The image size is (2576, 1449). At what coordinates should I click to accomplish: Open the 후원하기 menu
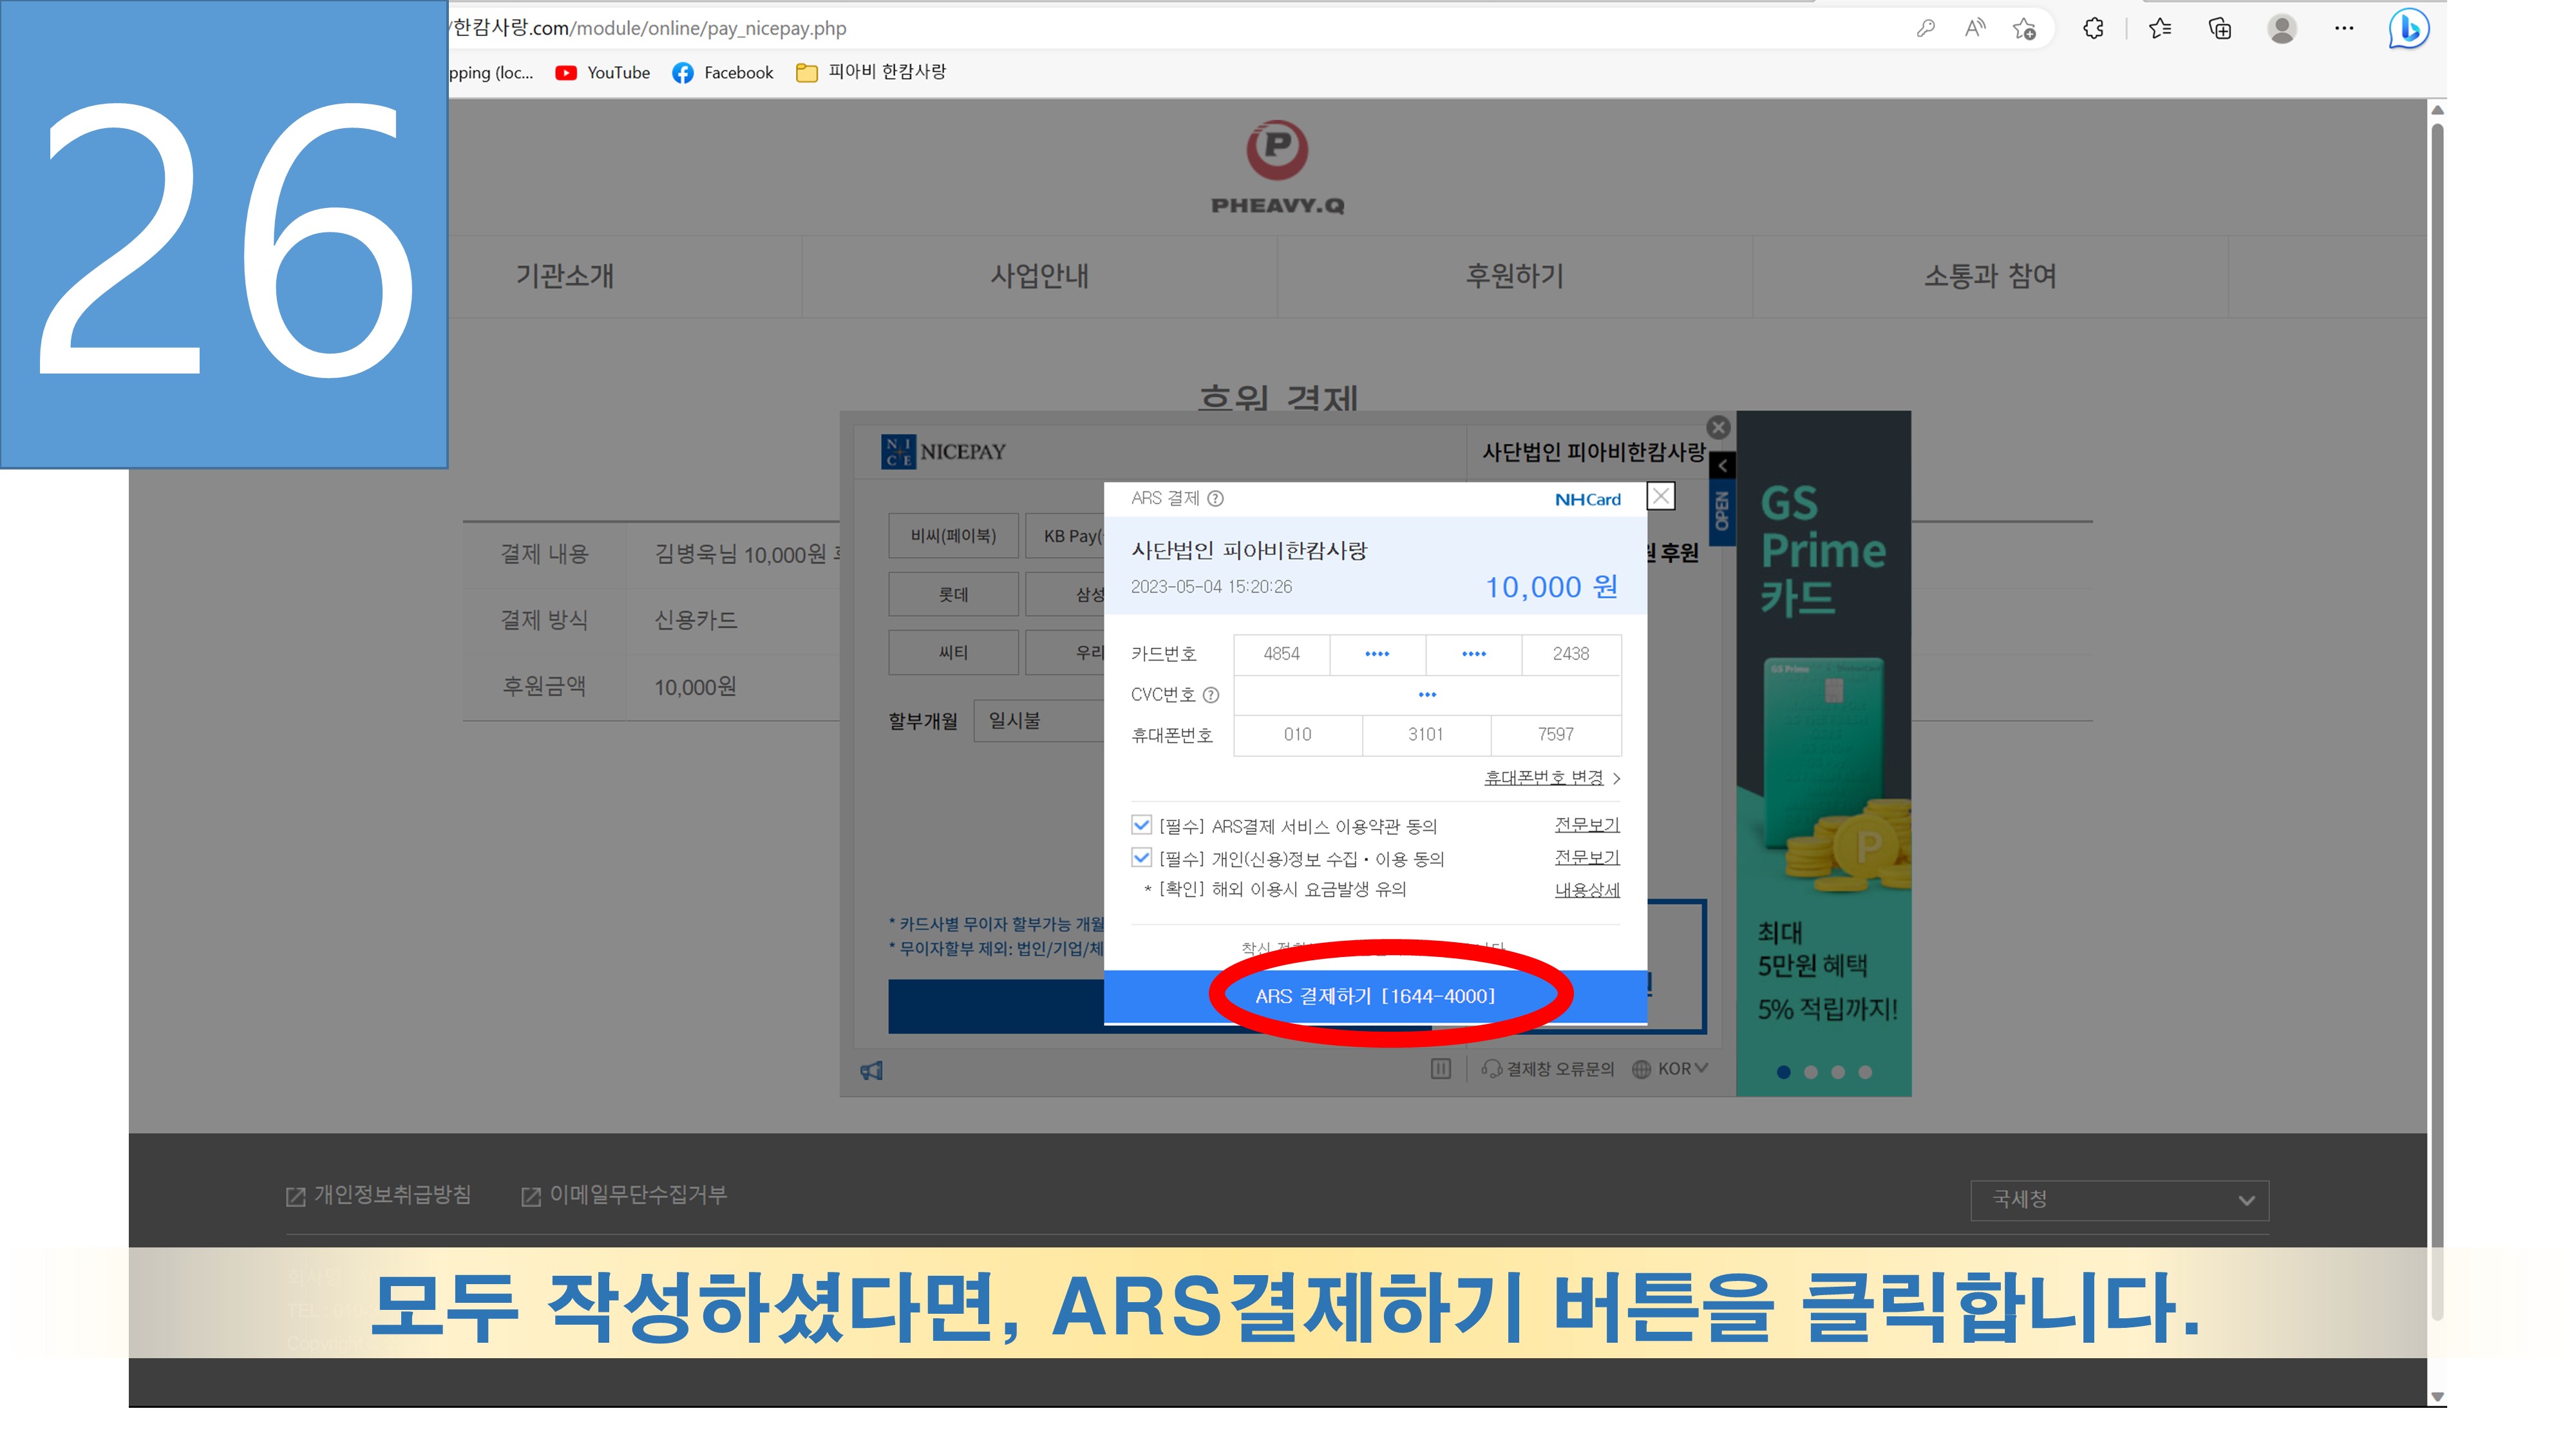coord(1514,276)
